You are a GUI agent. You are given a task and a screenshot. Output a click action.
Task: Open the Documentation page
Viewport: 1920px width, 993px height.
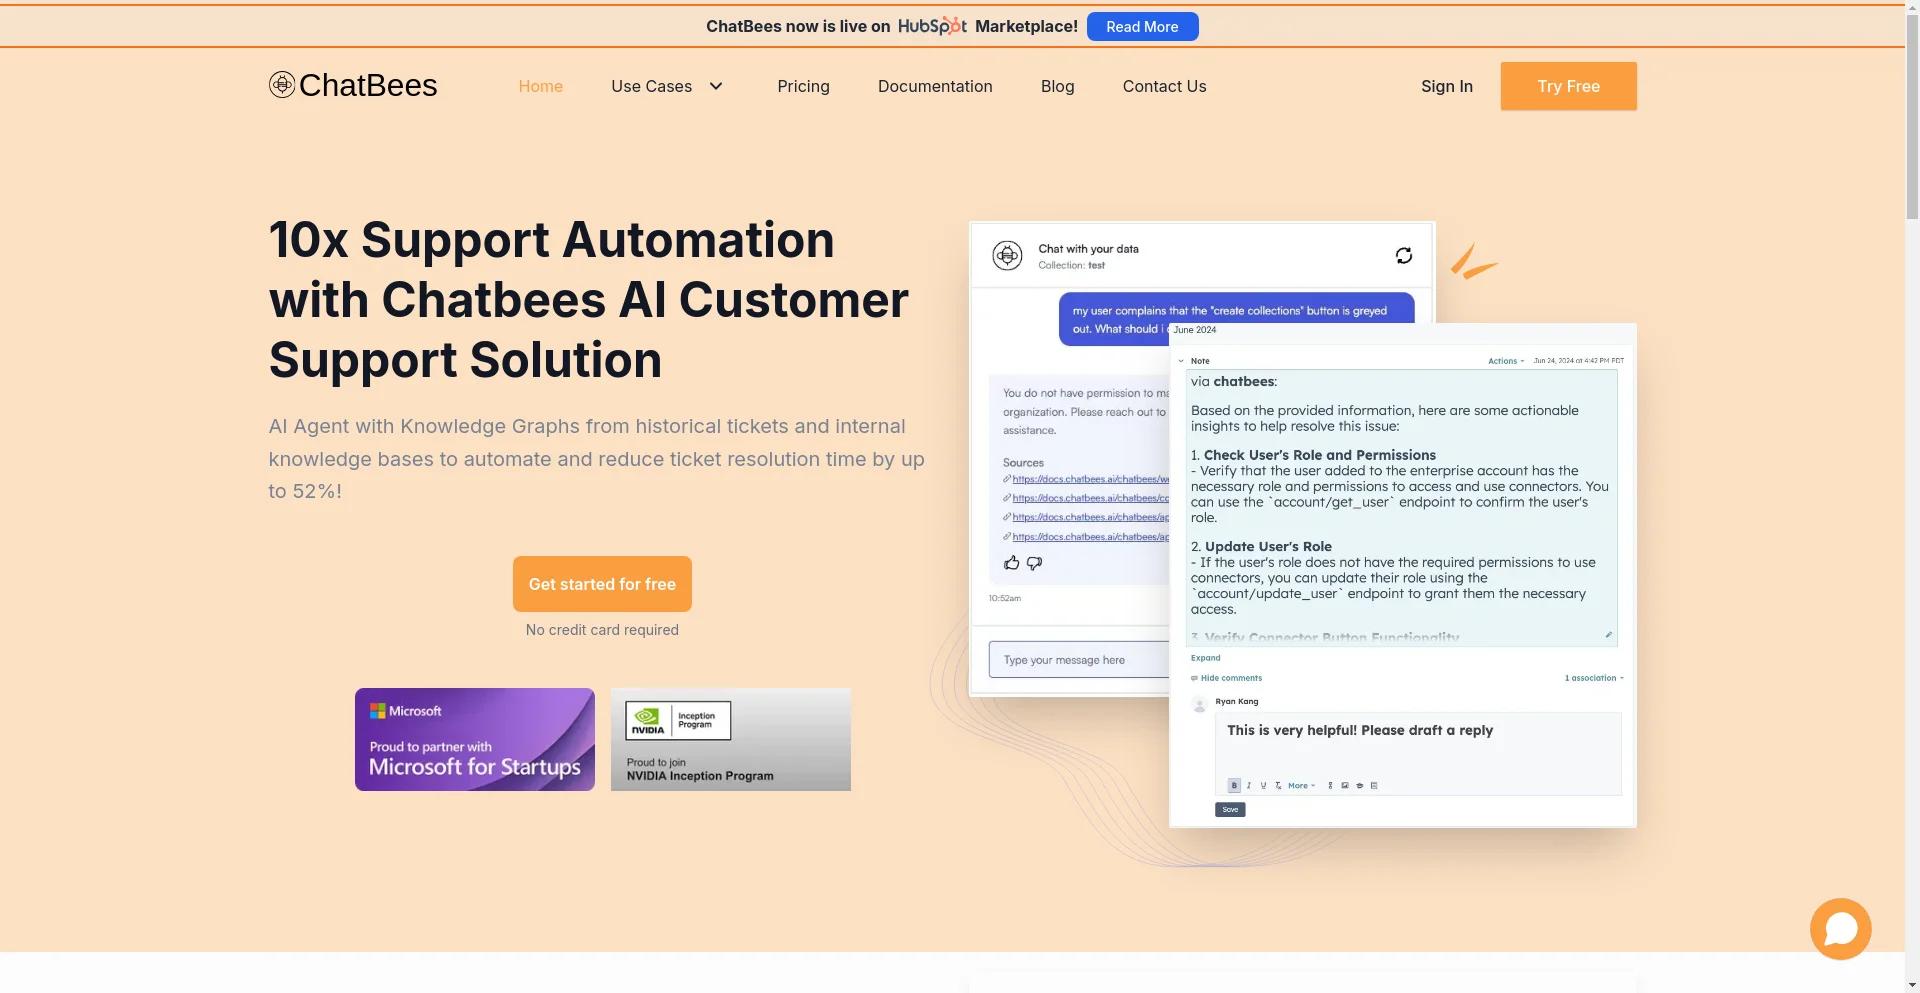click(935, 86)
